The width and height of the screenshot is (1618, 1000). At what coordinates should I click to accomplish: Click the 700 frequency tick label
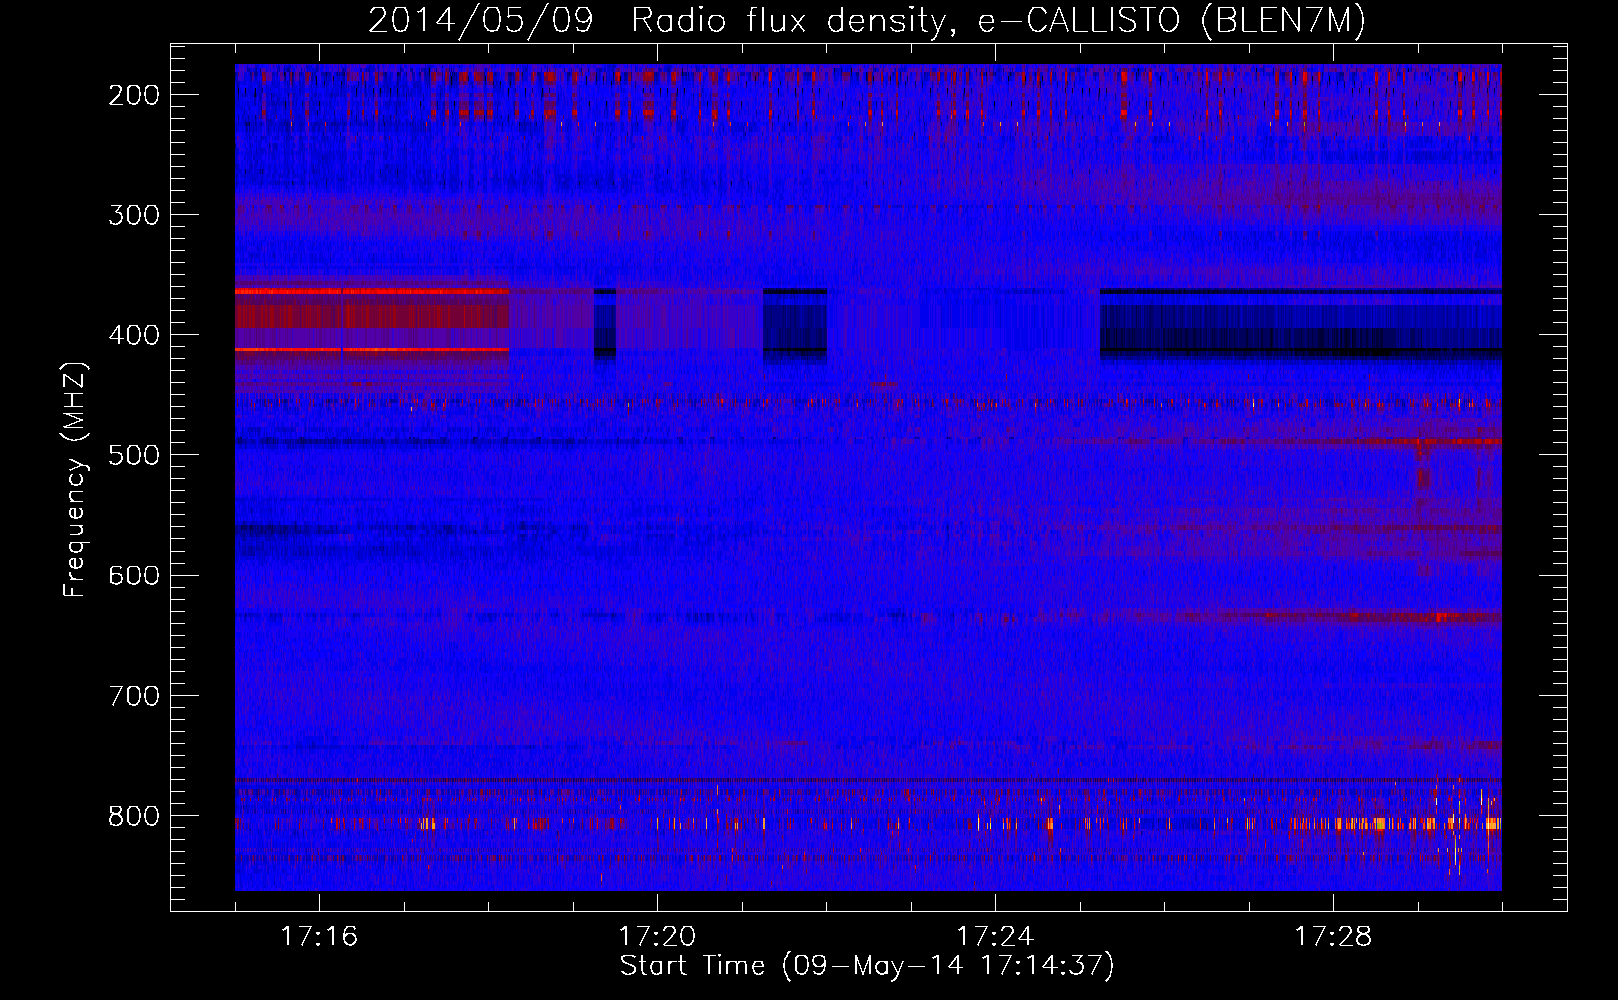click(134, 696)
